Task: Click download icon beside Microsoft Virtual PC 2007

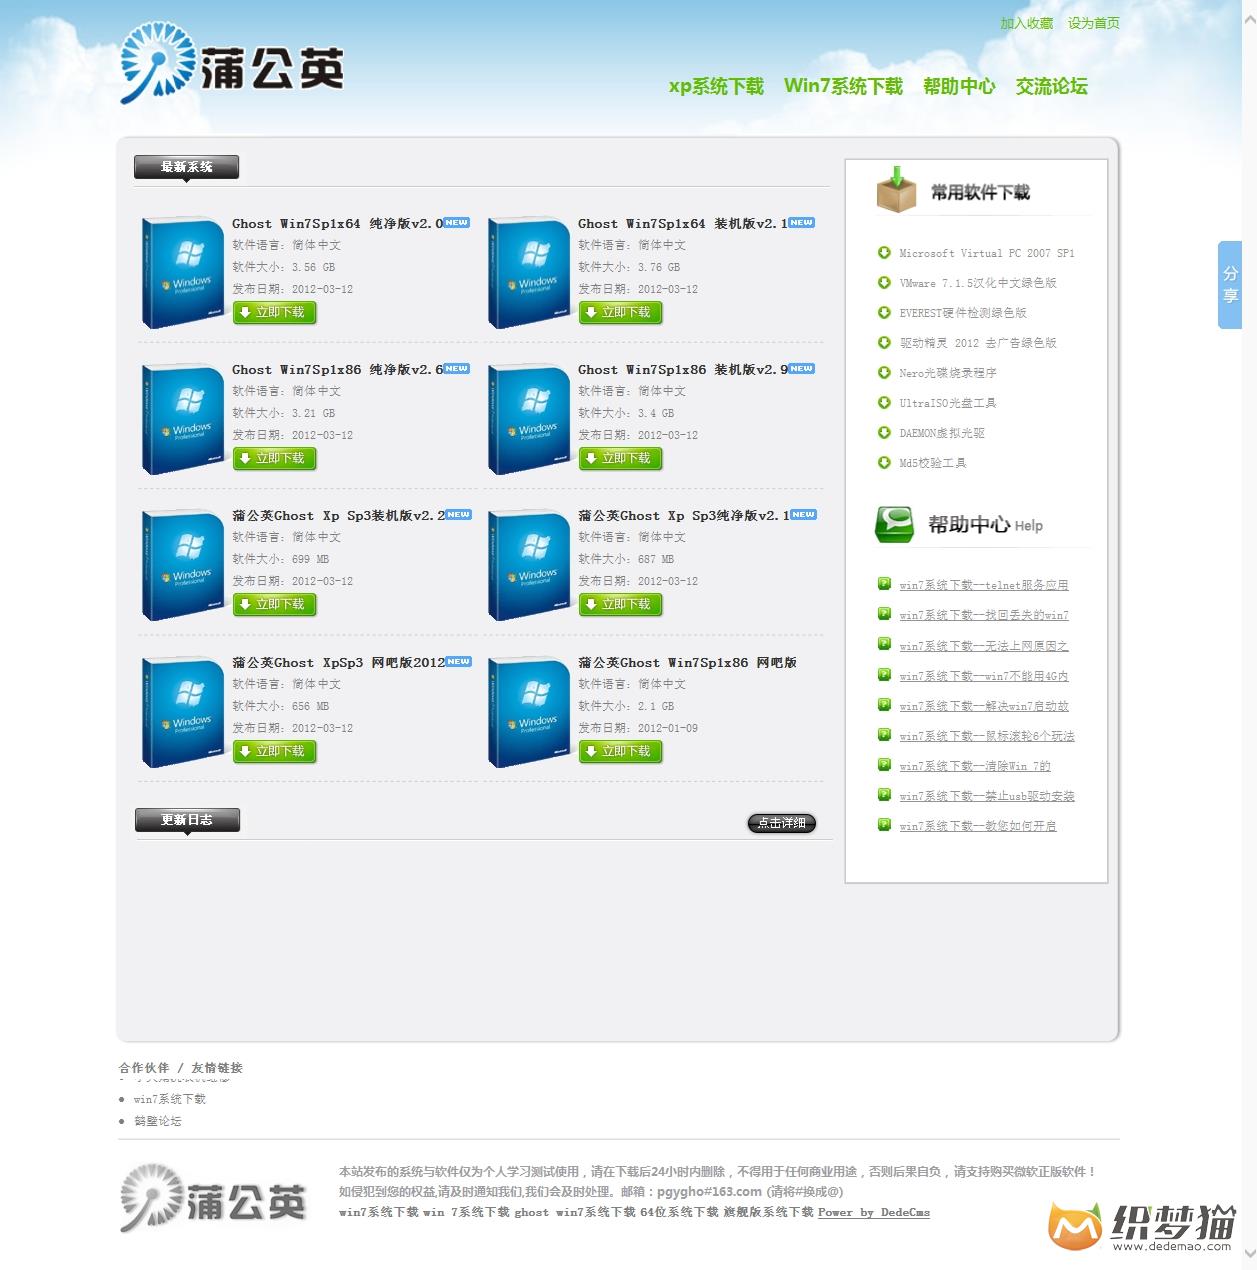Action: click(x=884, y=253)
